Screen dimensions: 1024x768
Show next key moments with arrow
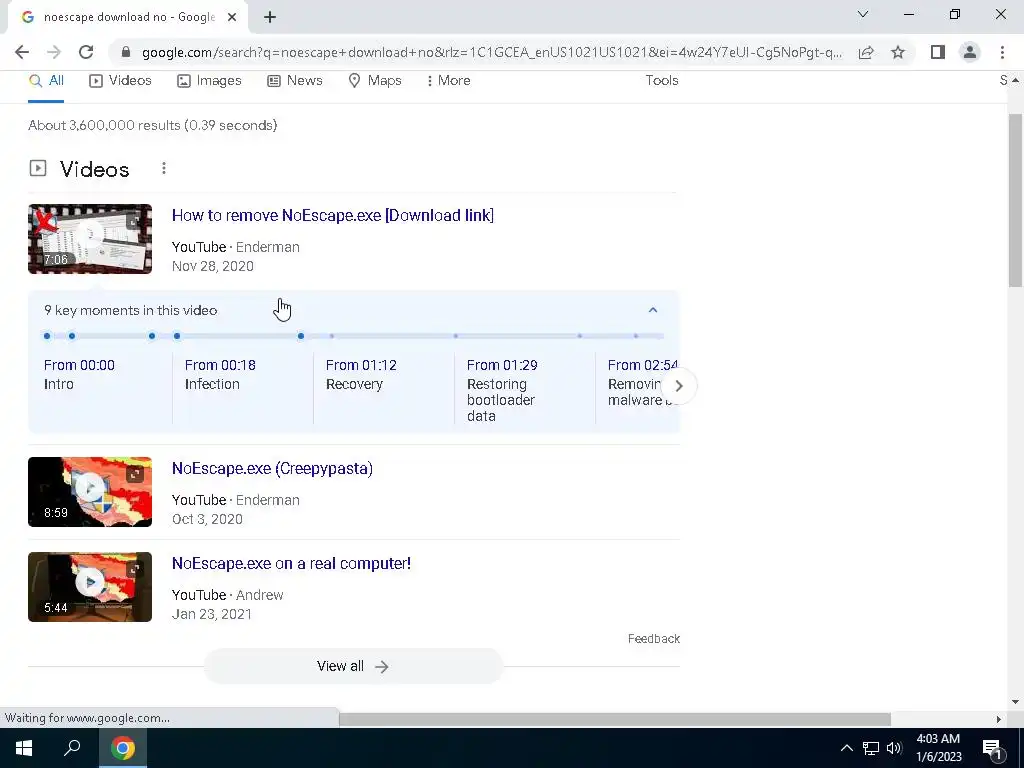pyautogui.click(x=679, y=386)
